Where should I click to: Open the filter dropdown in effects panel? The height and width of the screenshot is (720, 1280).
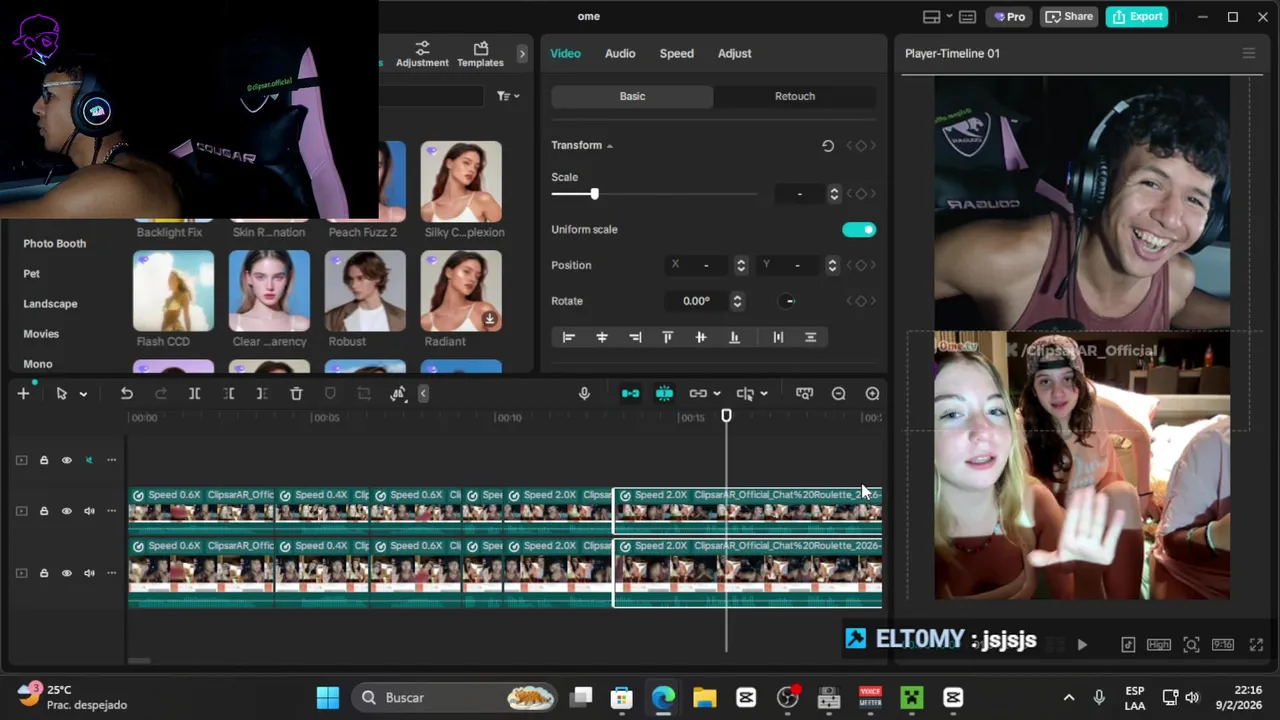(x=508, y=96)
